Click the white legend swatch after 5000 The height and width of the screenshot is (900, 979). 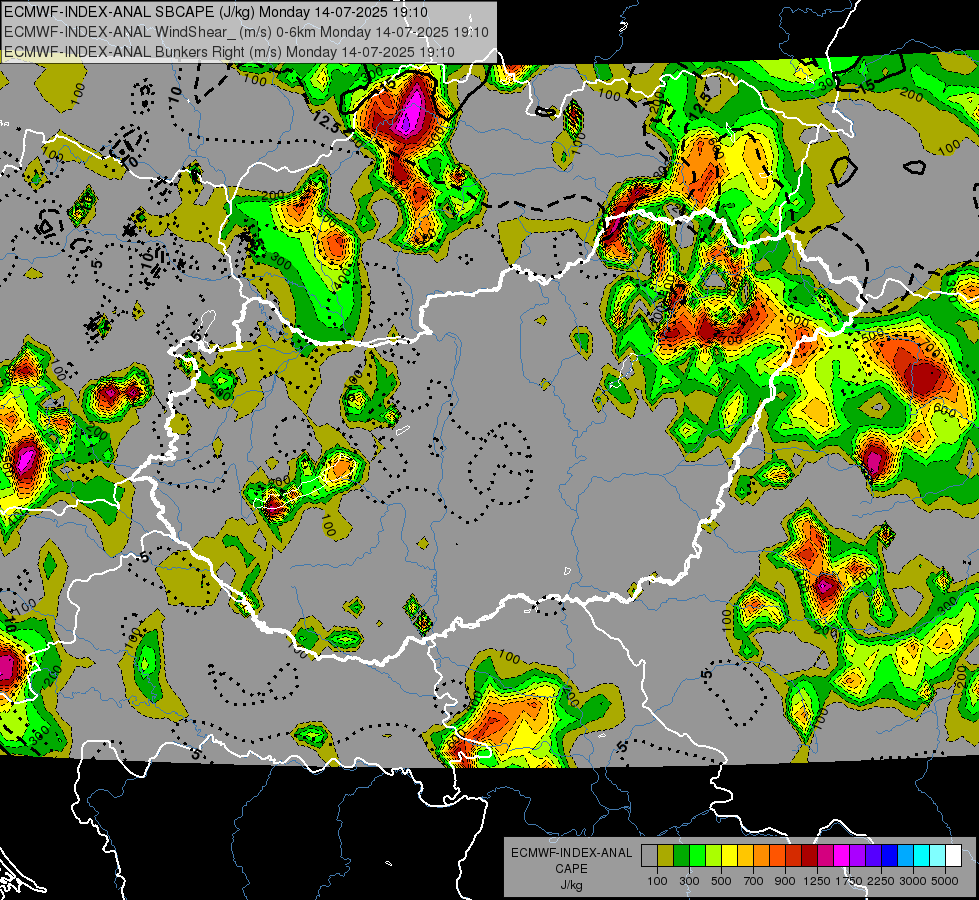click(953, 855)
